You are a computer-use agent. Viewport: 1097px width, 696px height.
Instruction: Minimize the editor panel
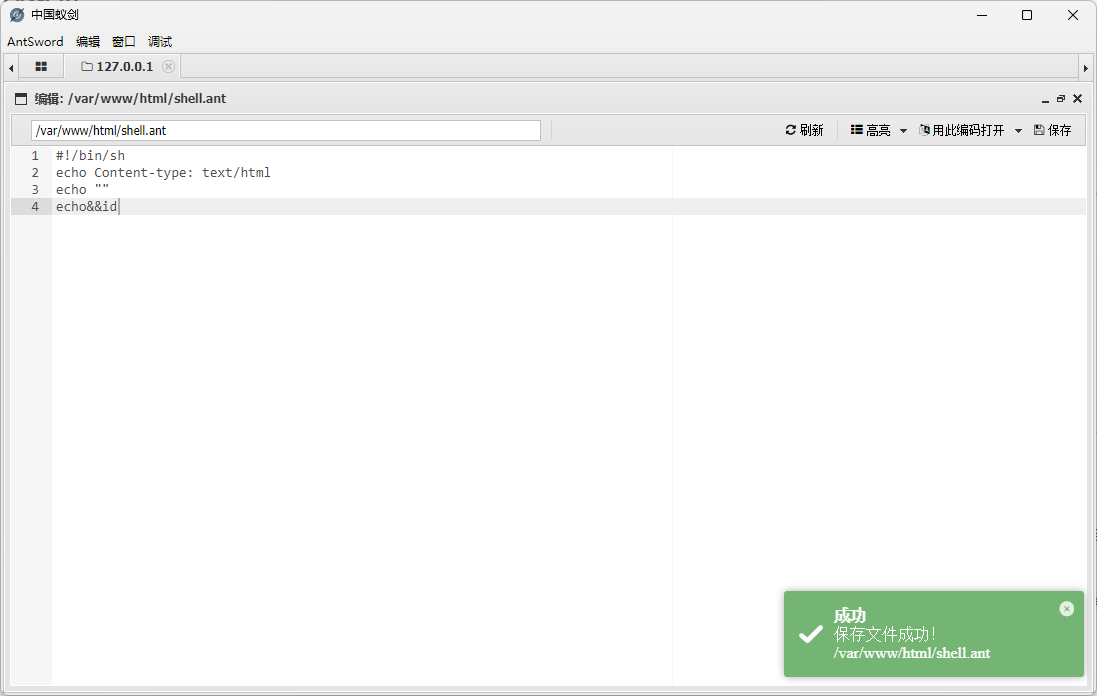pos(1045,99)
